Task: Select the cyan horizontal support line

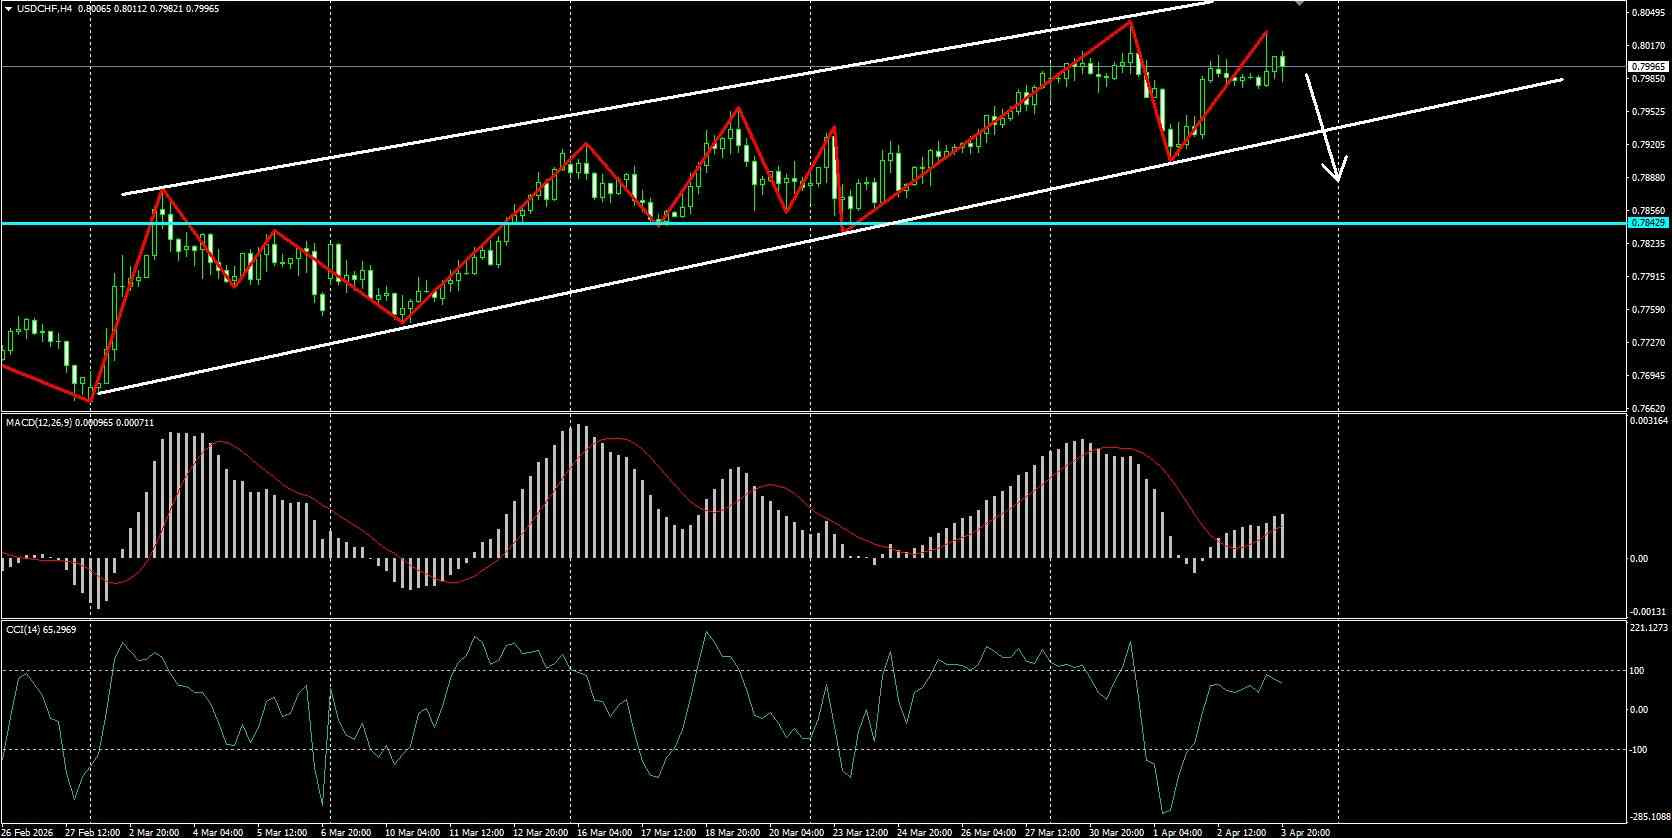Action: (x=813, y=223)
